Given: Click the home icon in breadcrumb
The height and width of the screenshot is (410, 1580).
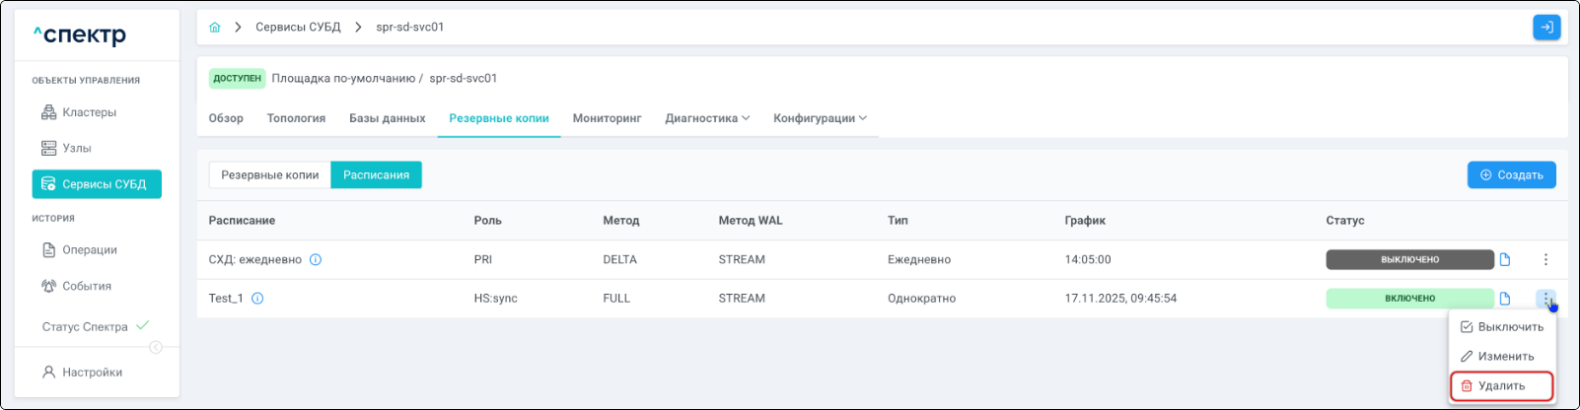Looking at the screenshot, I should coord(214,27).
